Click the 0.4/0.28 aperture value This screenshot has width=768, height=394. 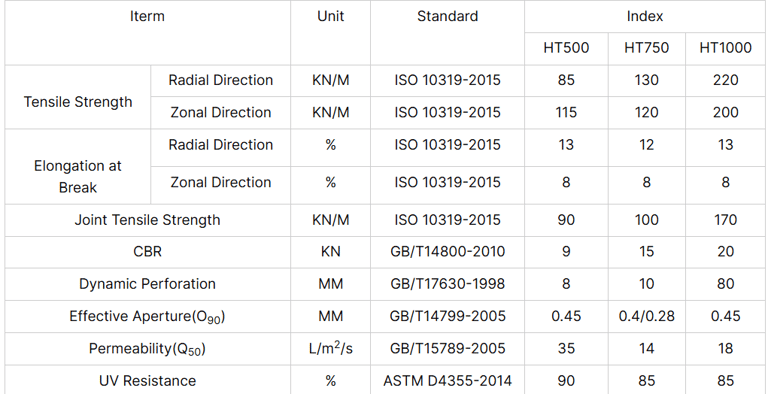click(x=647, y=316)
